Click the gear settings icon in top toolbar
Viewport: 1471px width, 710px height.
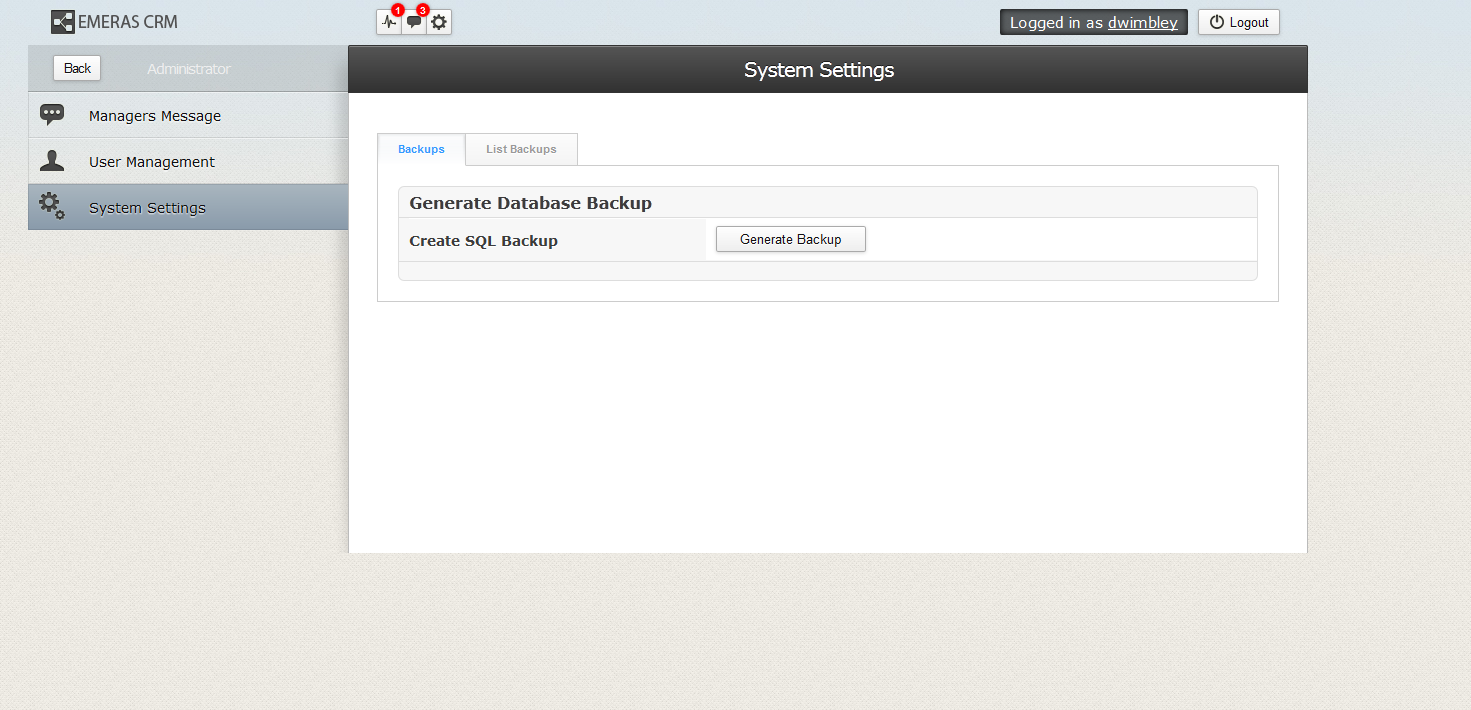coord(439,23)
